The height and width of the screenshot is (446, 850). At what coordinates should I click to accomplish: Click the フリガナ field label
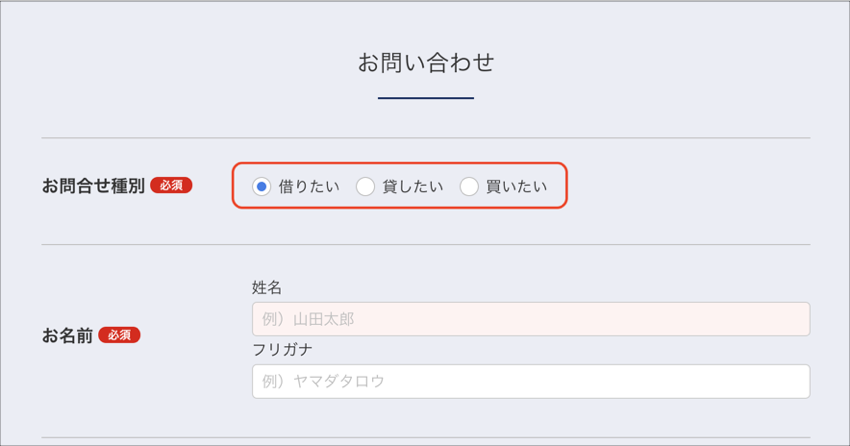tap(283, 350)
